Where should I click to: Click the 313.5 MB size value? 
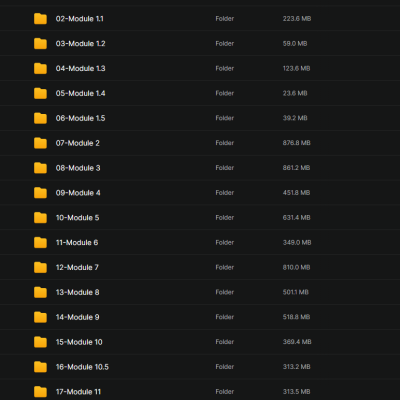297,392
